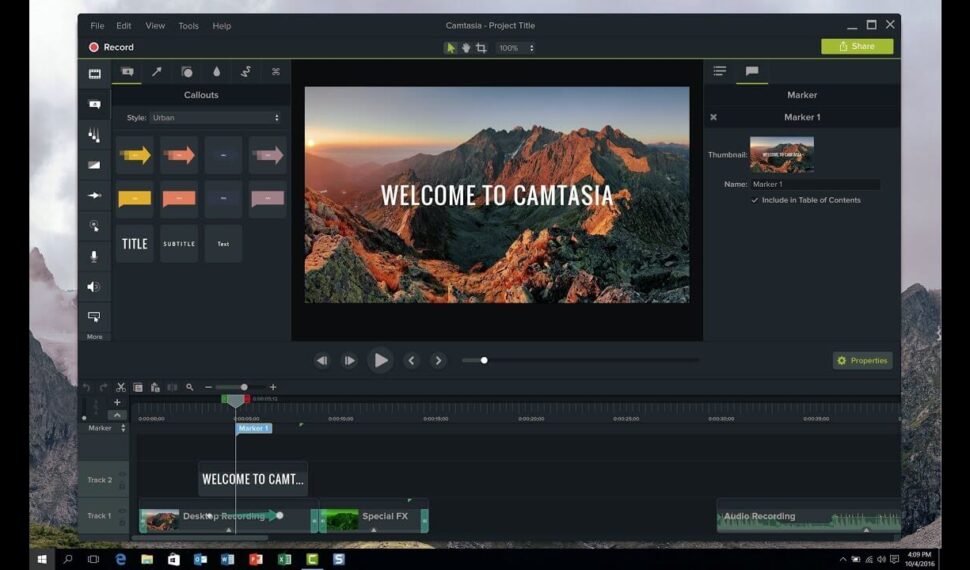Open the Media bin in left sidebar
Viewport: 970px width, 570px height.
[x=94, y=74]
